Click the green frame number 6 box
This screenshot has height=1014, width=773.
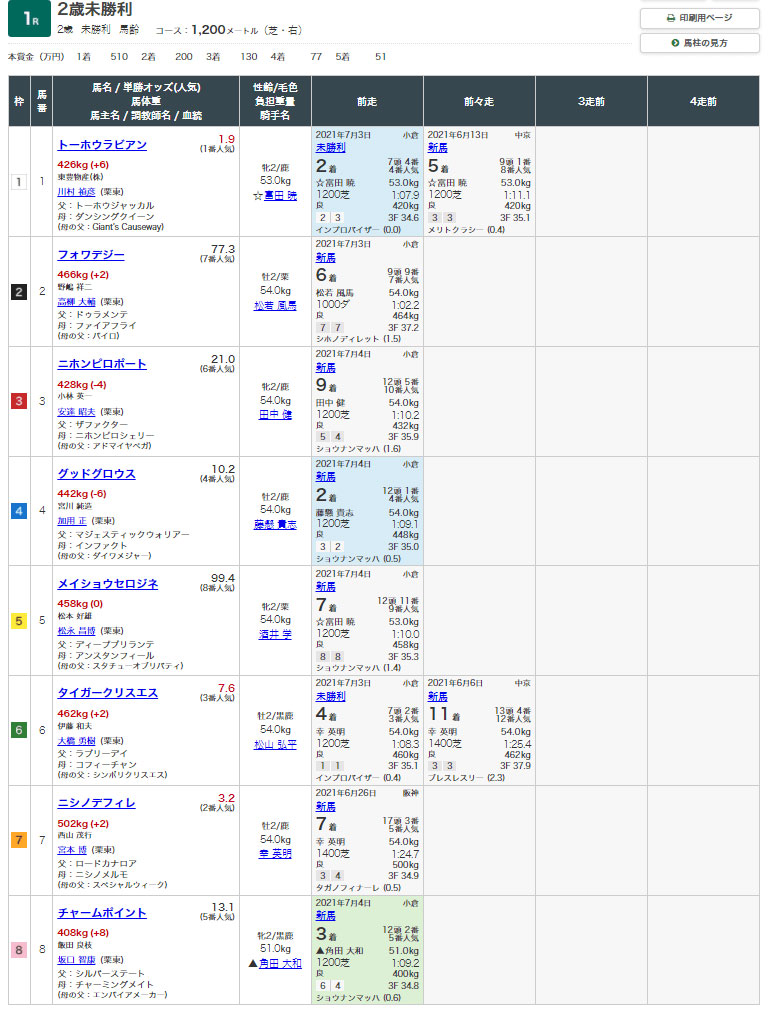click(x=19, y=731)
